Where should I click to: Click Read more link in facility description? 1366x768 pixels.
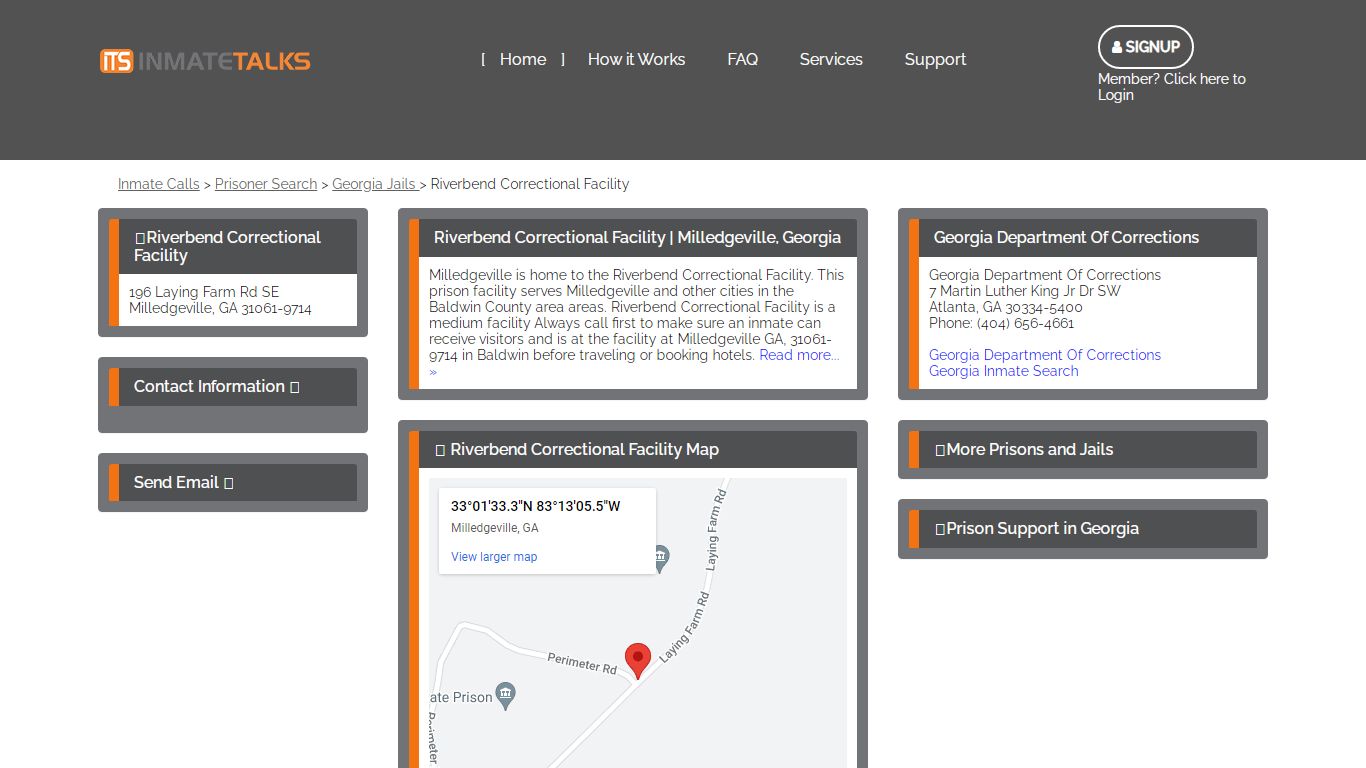pyautogui.click(x=799, y=355)
